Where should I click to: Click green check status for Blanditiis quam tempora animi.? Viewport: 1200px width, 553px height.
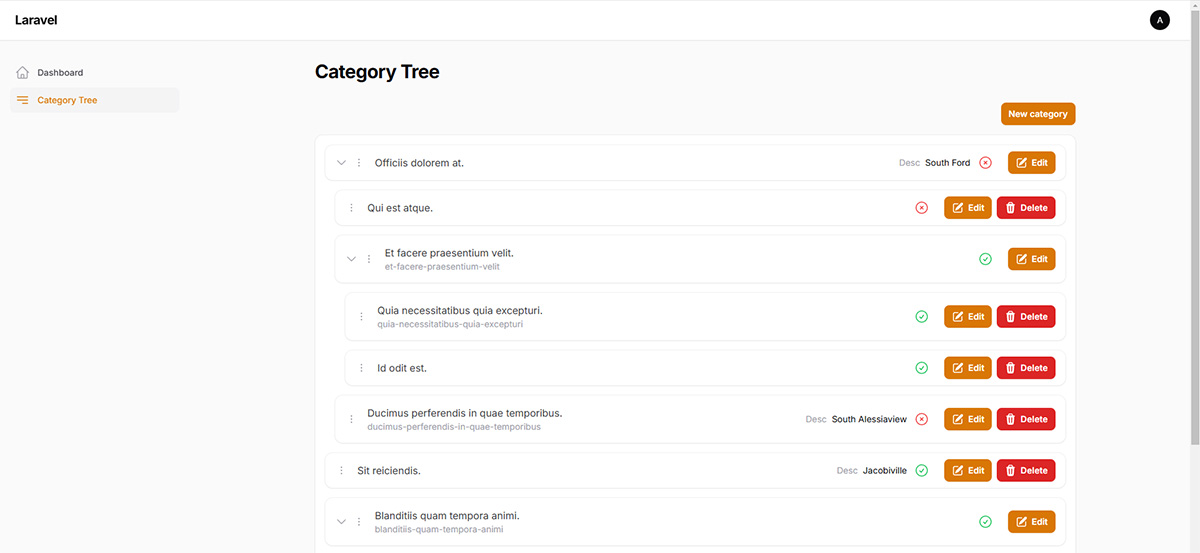[985, 522]
